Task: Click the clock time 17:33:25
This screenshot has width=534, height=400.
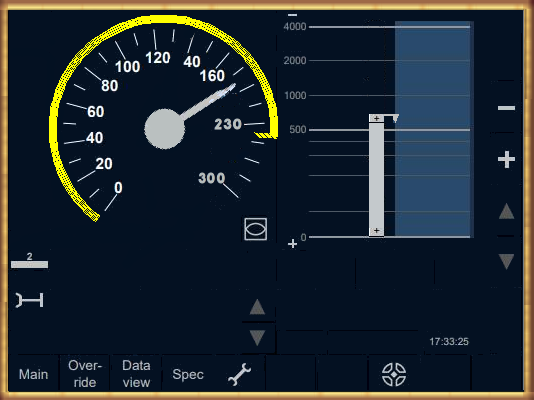Action: (x=449, y=342)
